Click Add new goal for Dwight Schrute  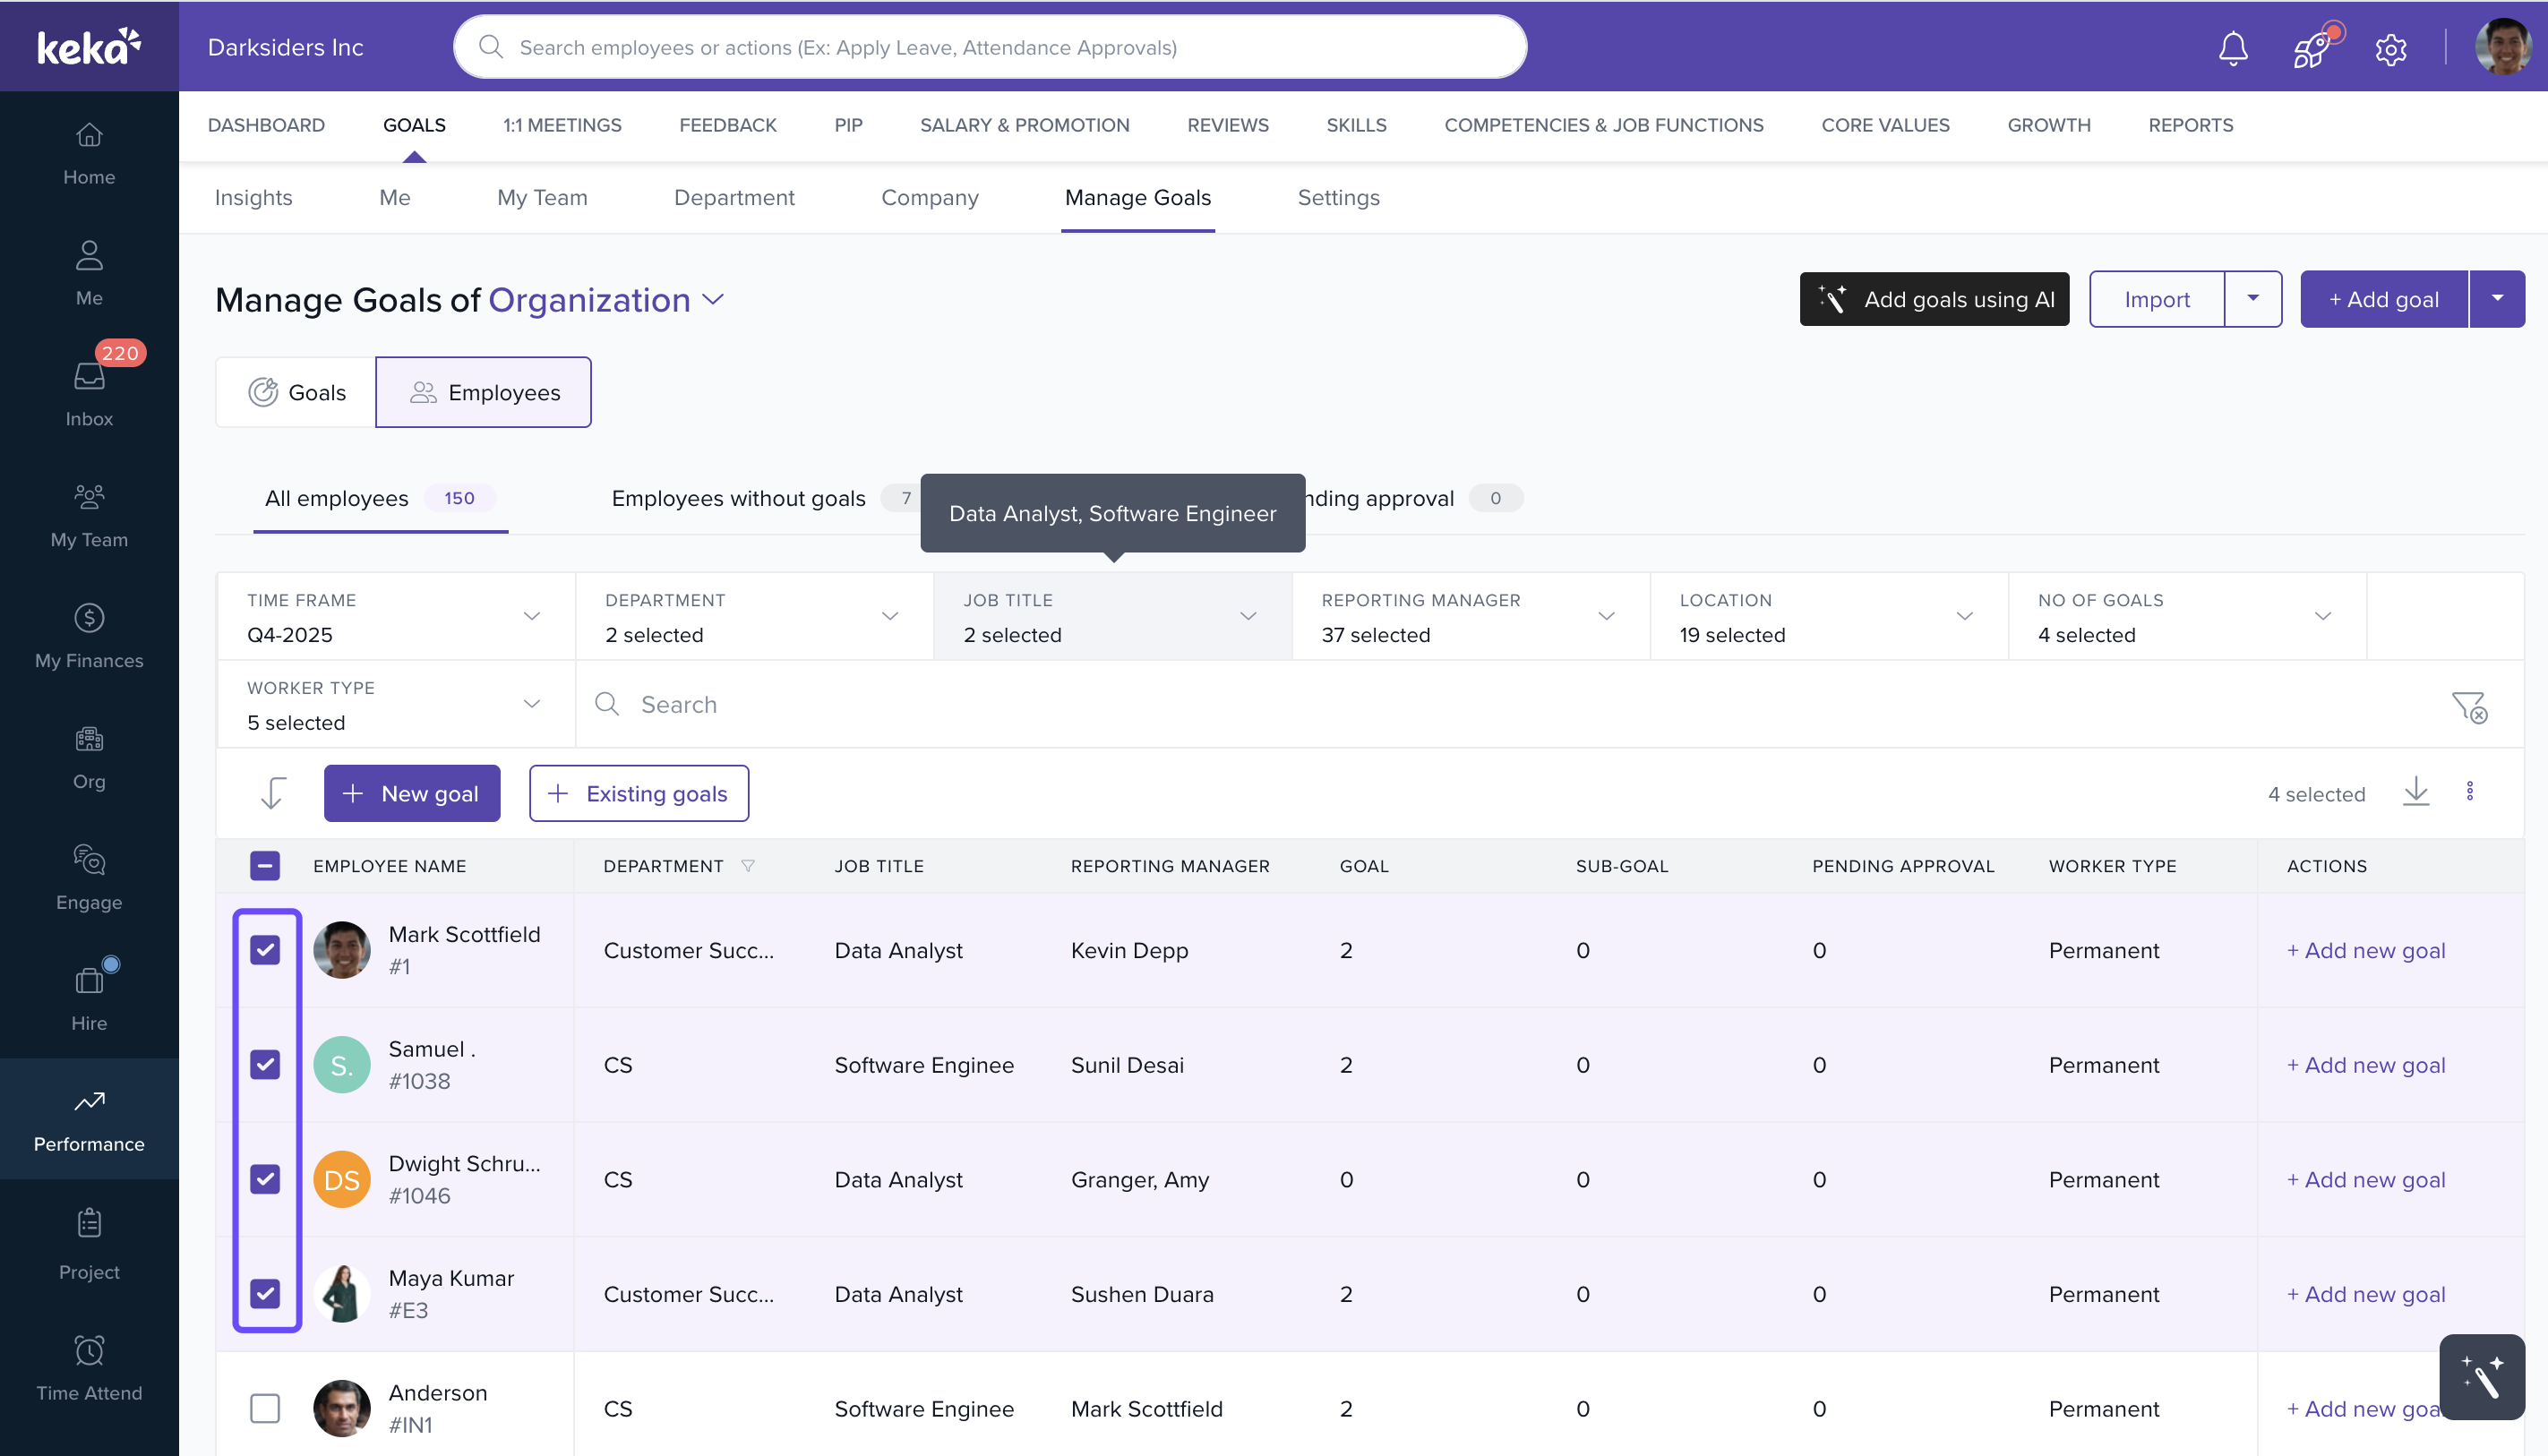[2365, 1180]
